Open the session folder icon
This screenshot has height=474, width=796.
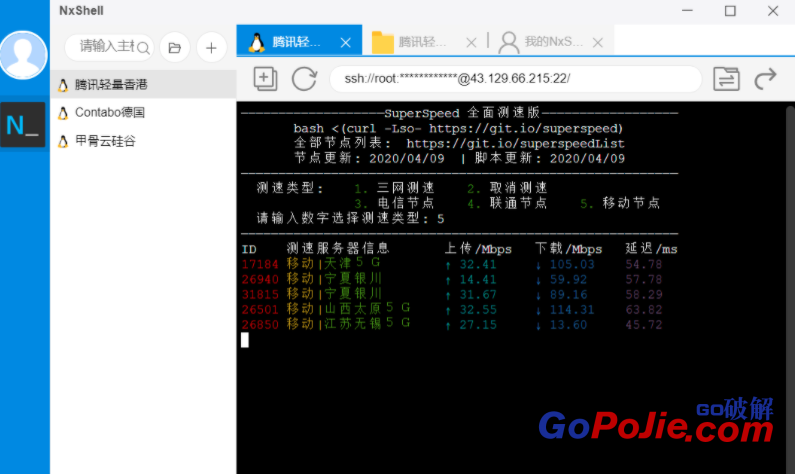coord(174,47)
